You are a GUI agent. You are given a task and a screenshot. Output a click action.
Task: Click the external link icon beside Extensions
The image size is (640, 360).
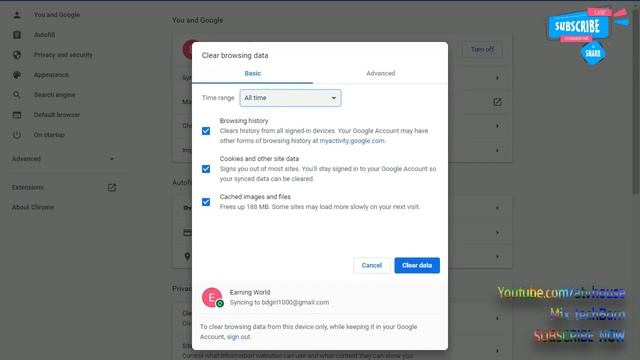(112, 187)
